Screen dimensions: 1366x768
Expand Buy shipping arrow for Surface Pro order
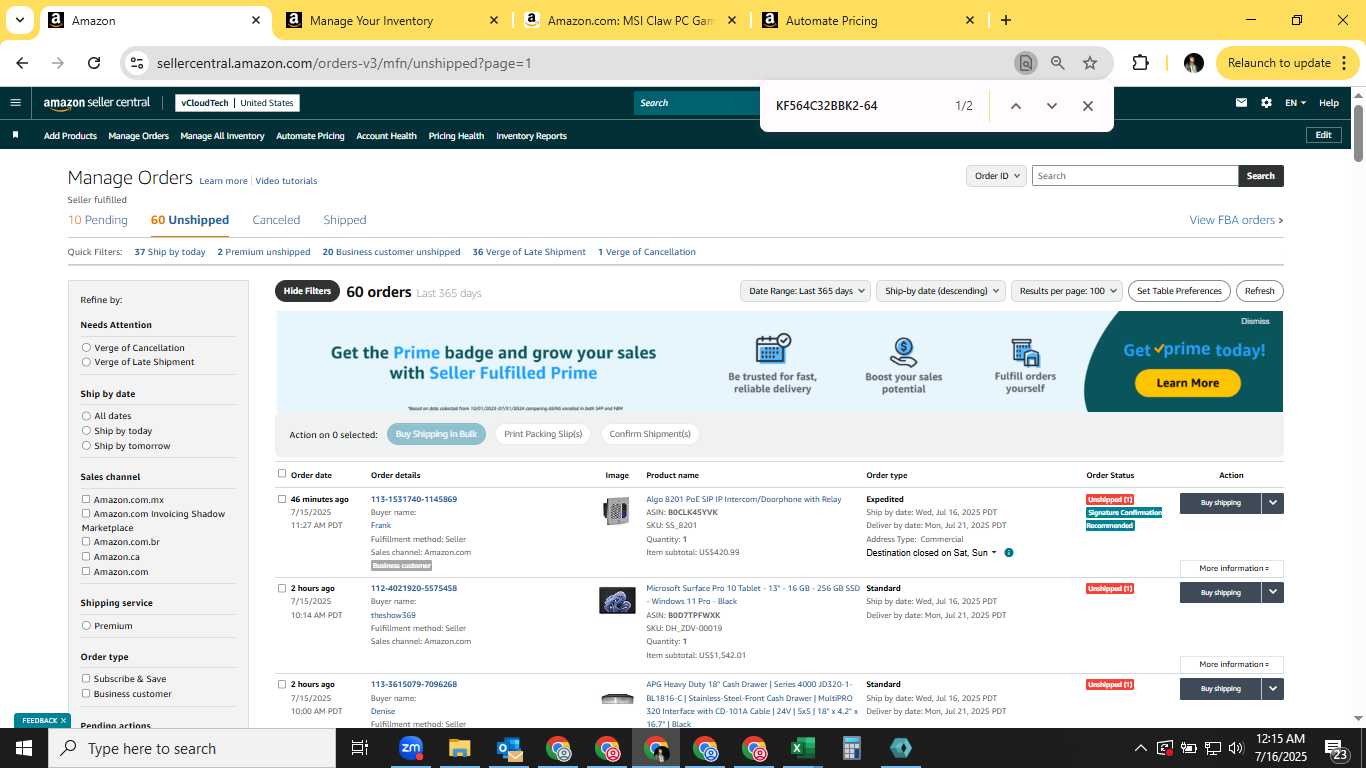pos(1272,592)
